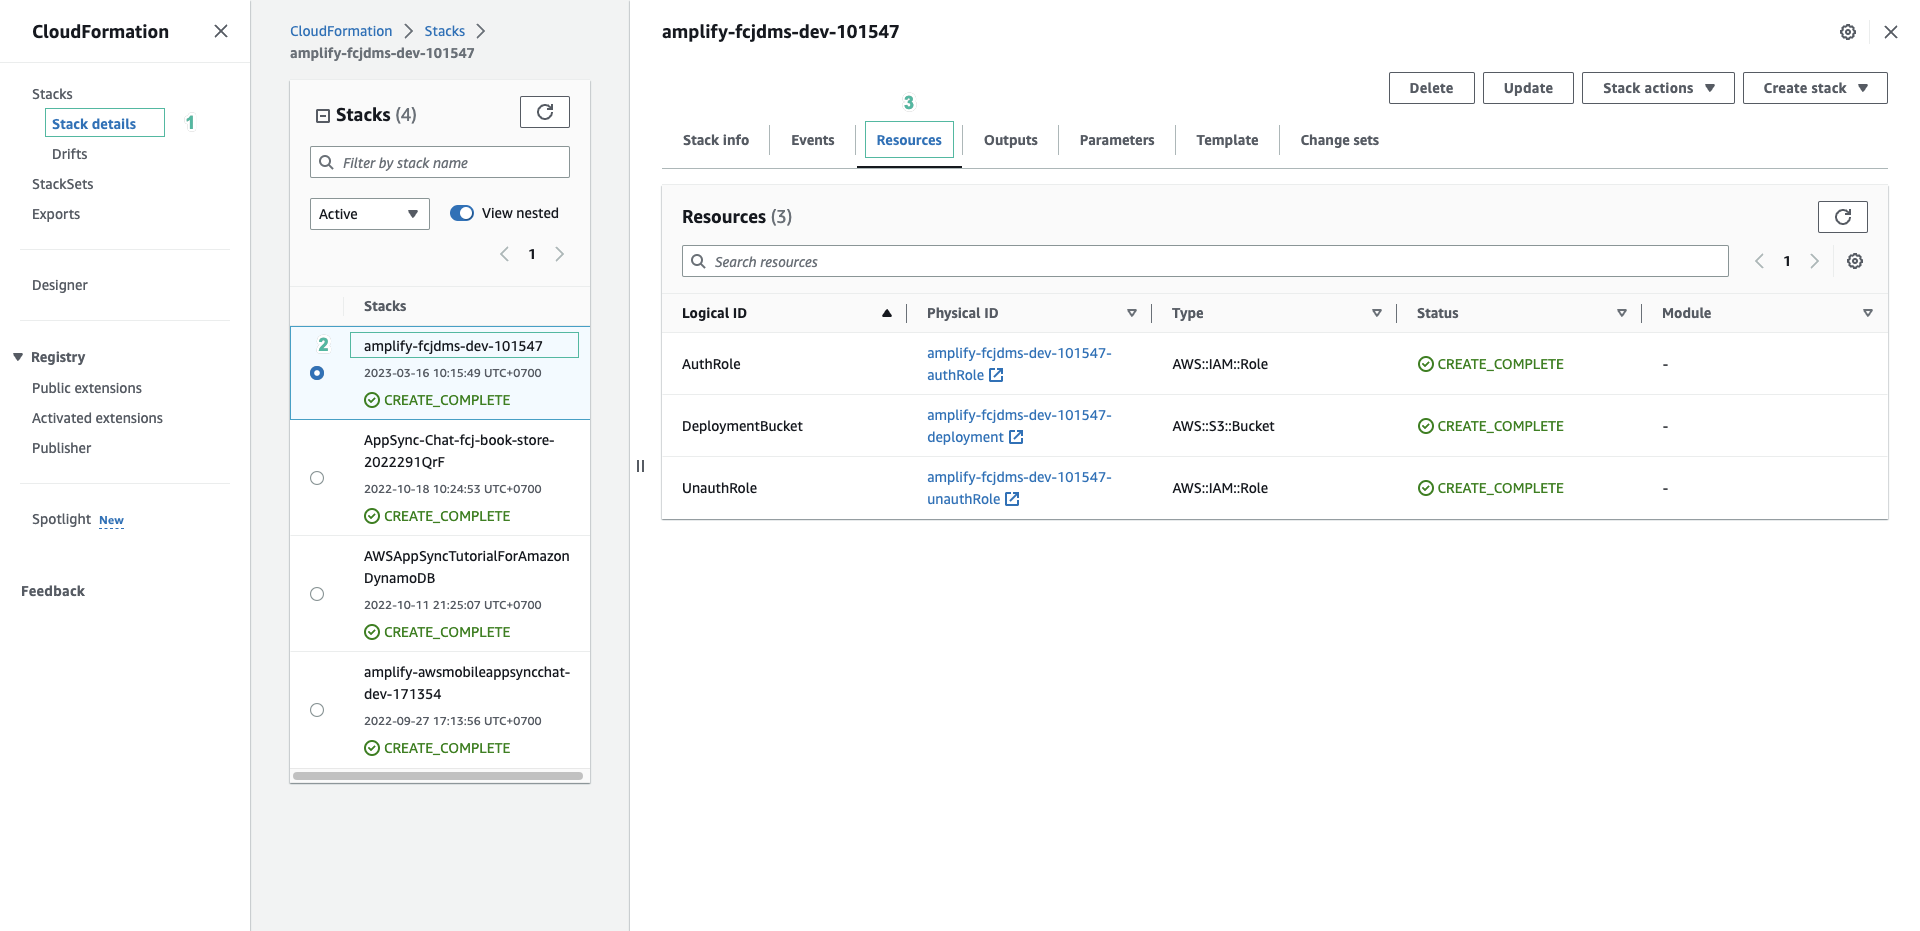Viewport: 1920px width, 931px height.
Task: Close the CloudFormation navigation panel
Action: [221, 31]
